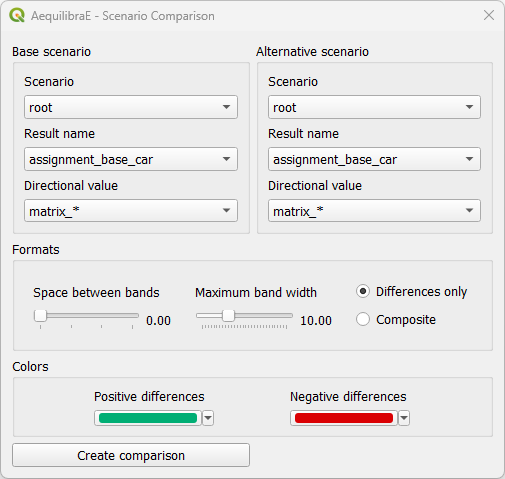This screenshot has height=479, width=505.
Task: Close the Scenario Comparison dialog
Action: [x=489, y=15]
